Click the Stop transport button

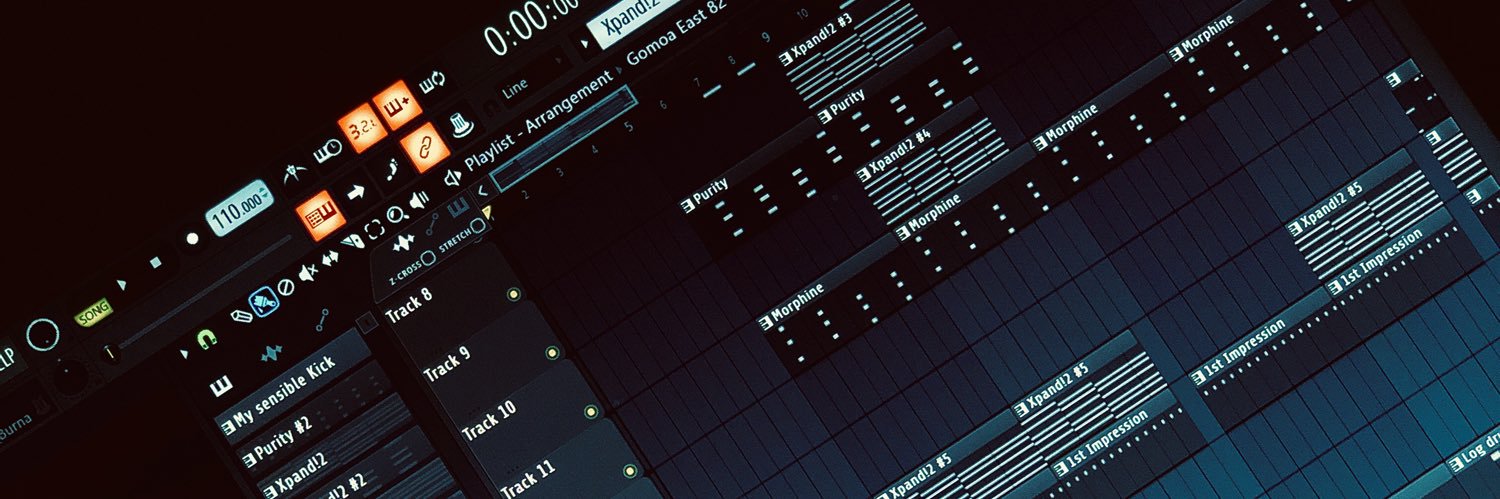pyautogui.click(x=155, y=263)
